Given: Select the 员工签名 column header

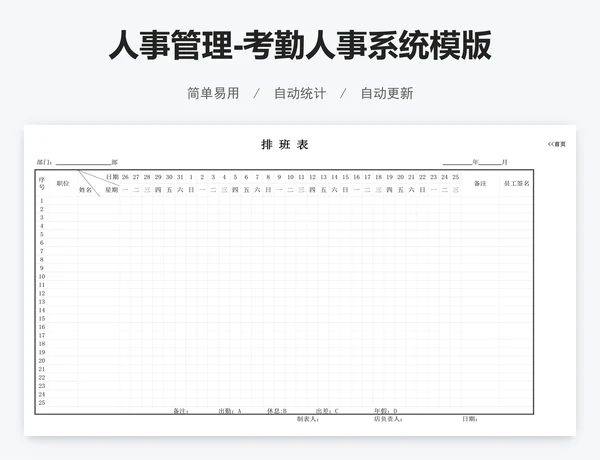Looking at the screenshot, I should click(516, 183).
